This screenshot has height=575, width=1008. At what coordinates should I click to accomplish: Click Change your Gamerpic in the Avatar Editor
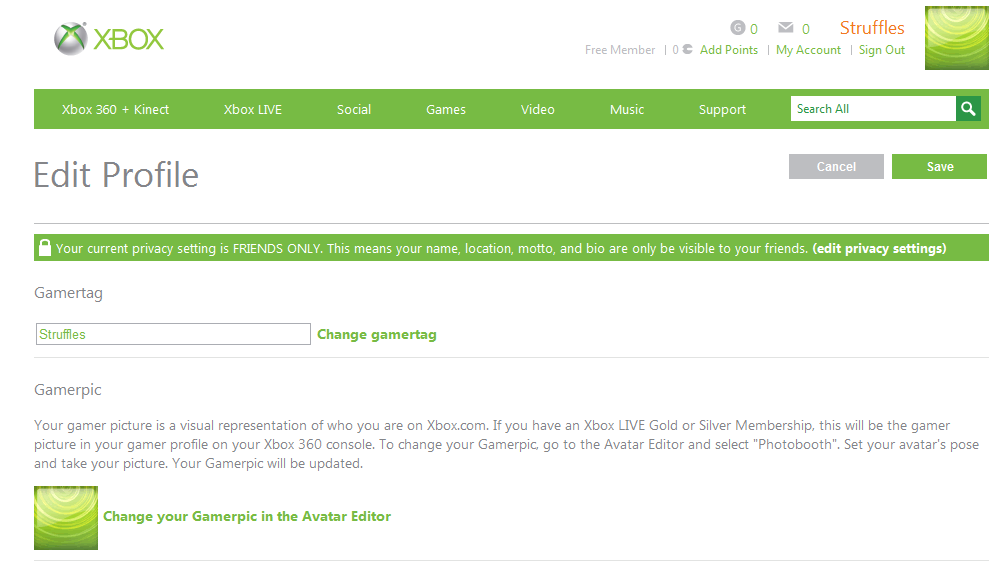pos(247,516)
